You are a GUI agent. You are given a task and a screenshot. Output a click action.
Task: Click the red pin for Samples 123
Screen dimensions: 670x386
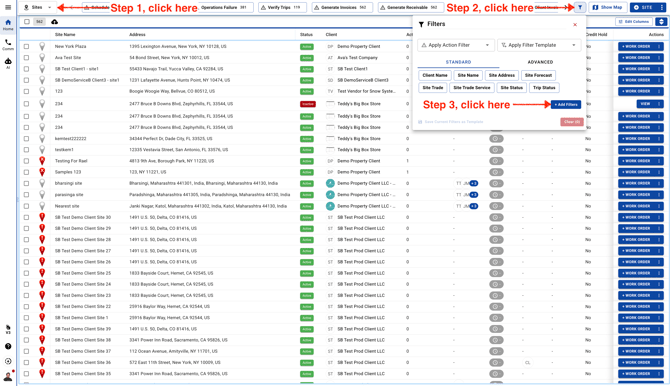[x=42, y=172]
